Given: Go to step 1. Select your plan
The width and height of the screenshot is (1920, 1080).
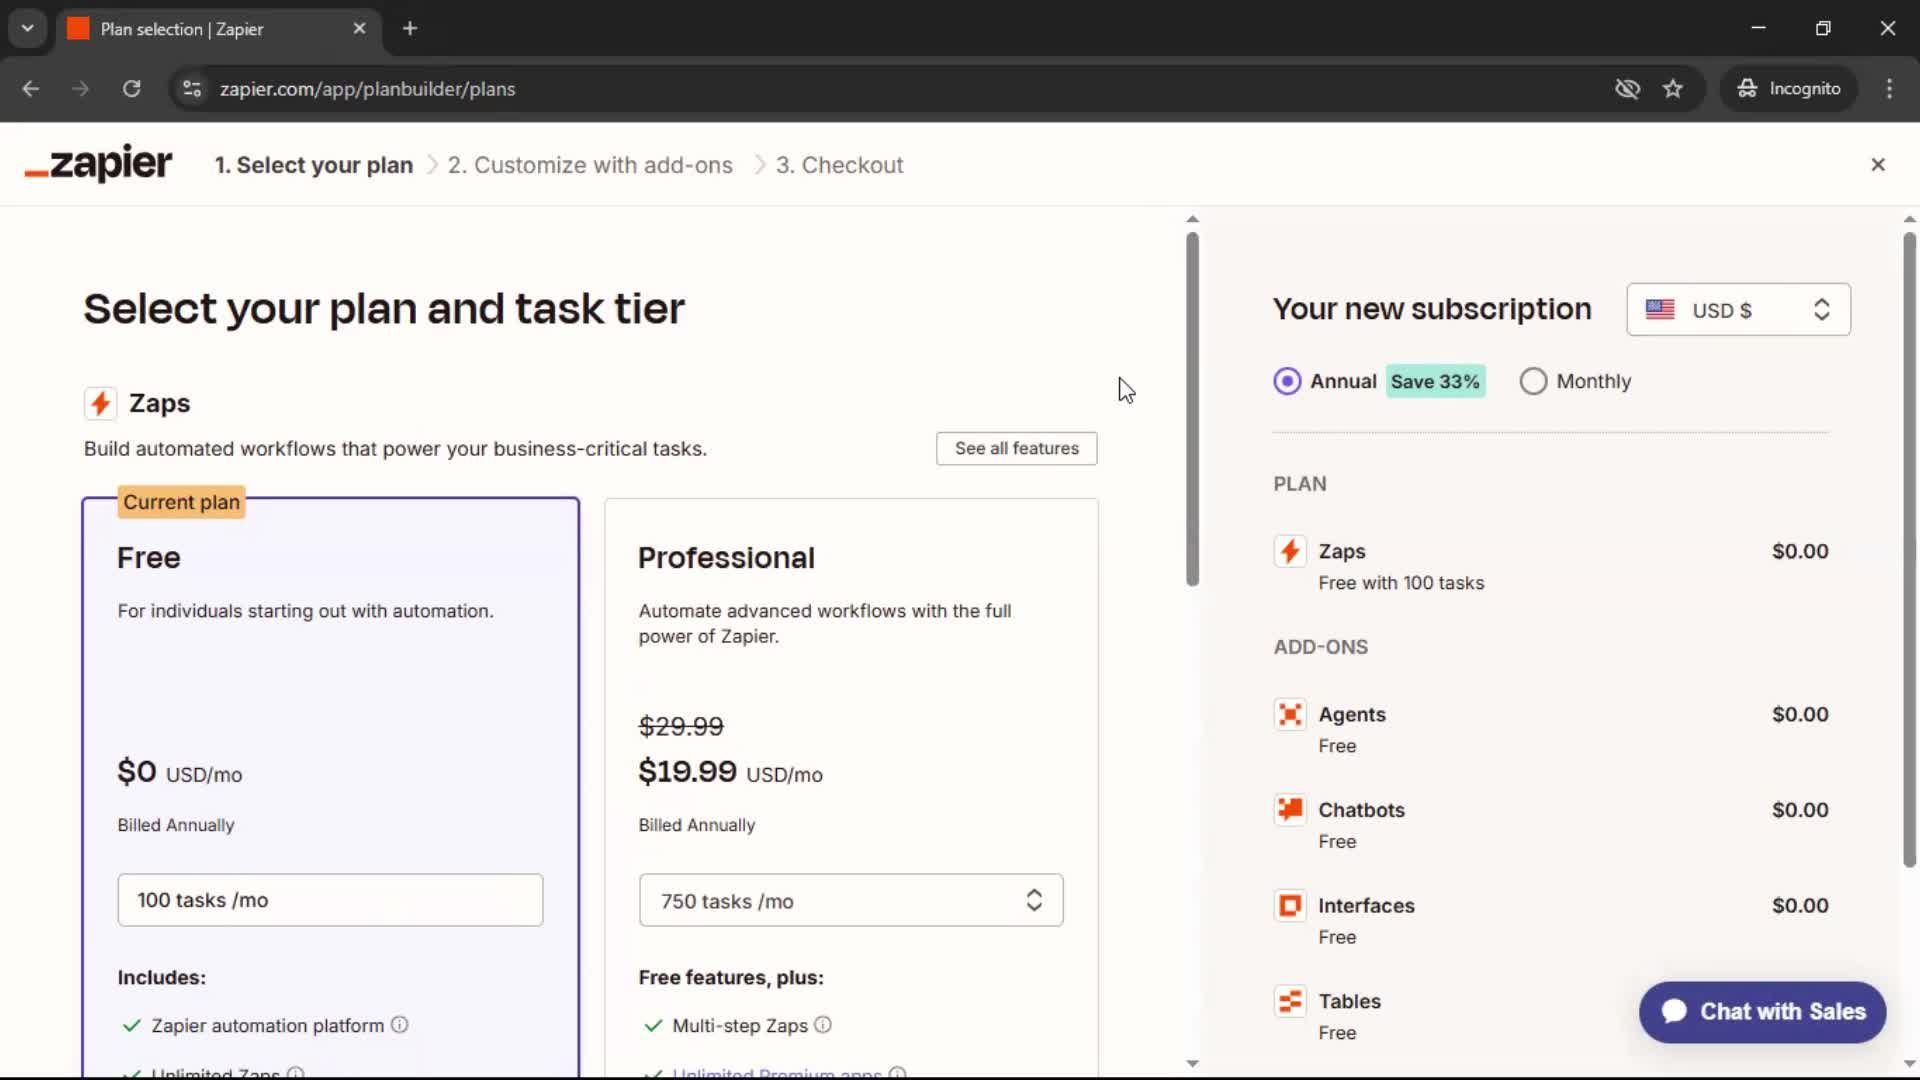Looking at the screenshot, I should 314,165.
